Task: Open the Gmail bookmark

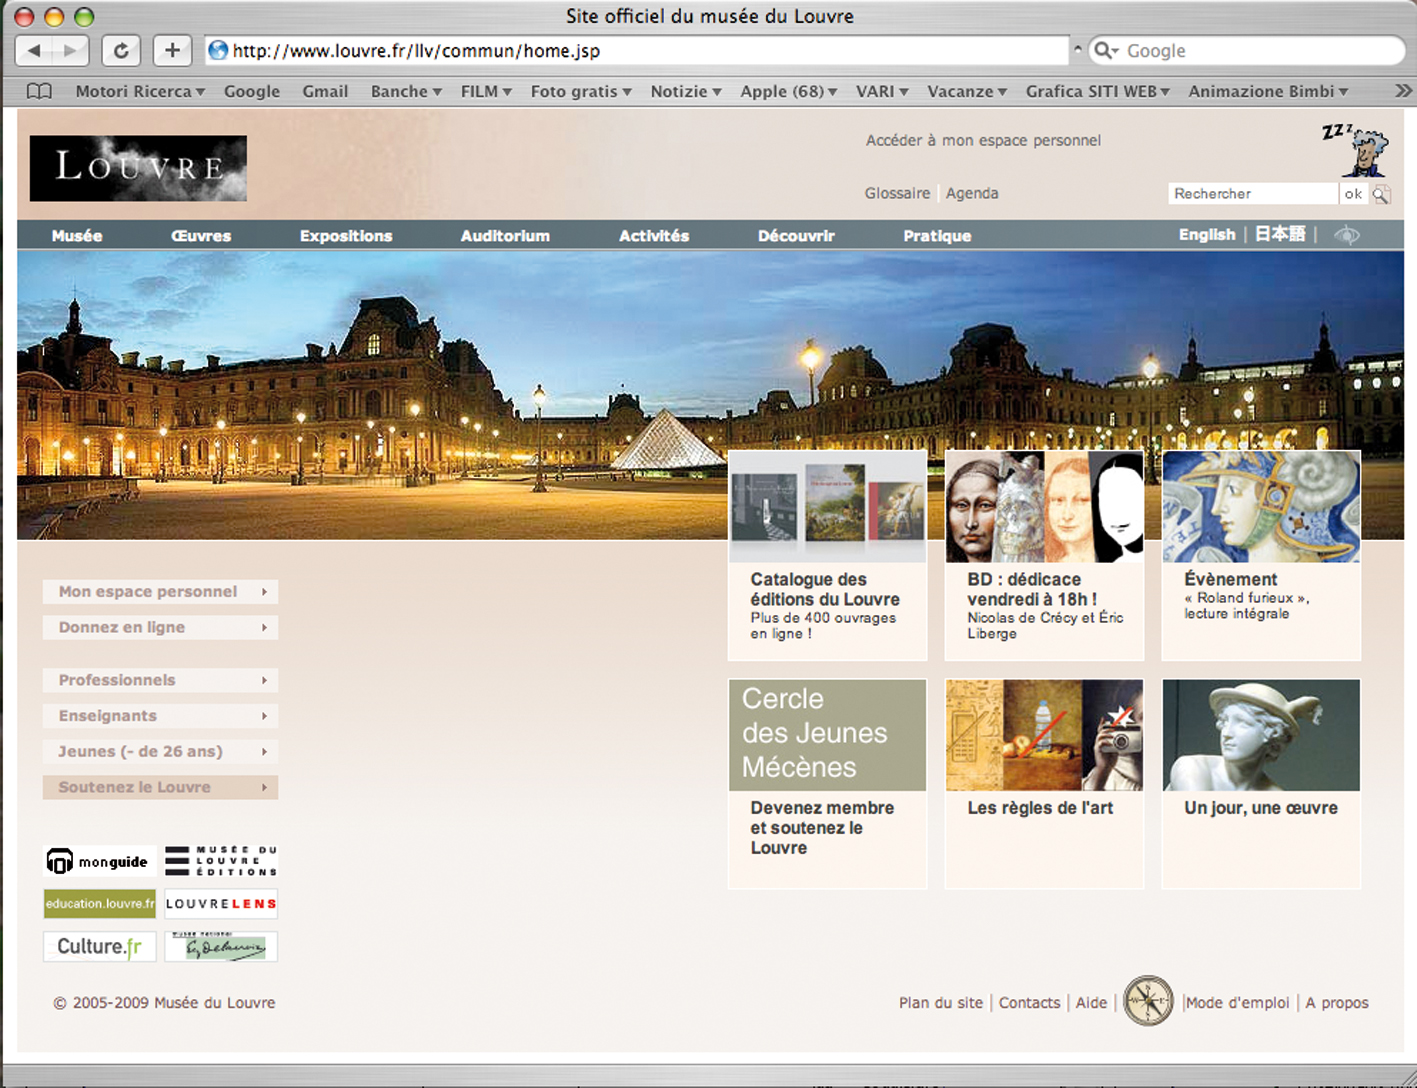Action: coord(325,91)
